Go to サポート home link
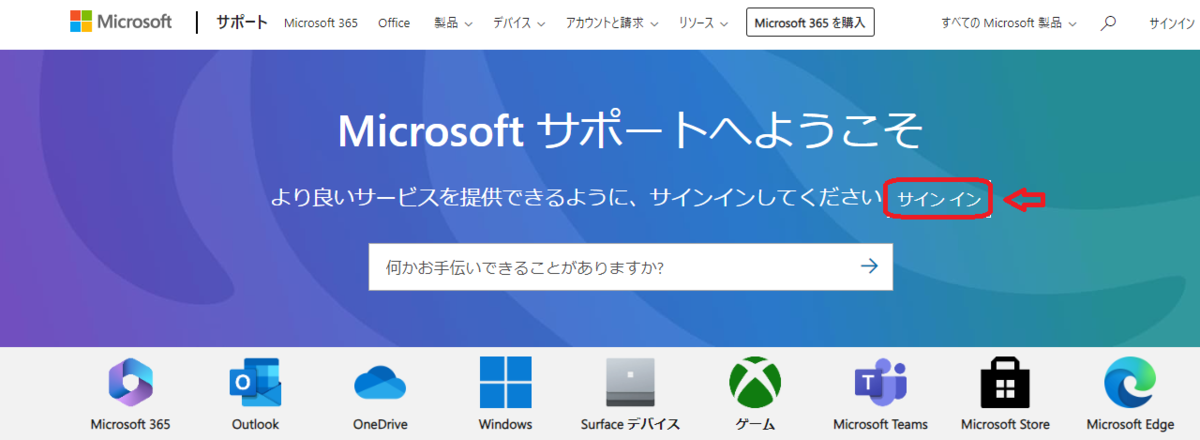The width and height of the screenshot is (1200, 440). point(242,22)
